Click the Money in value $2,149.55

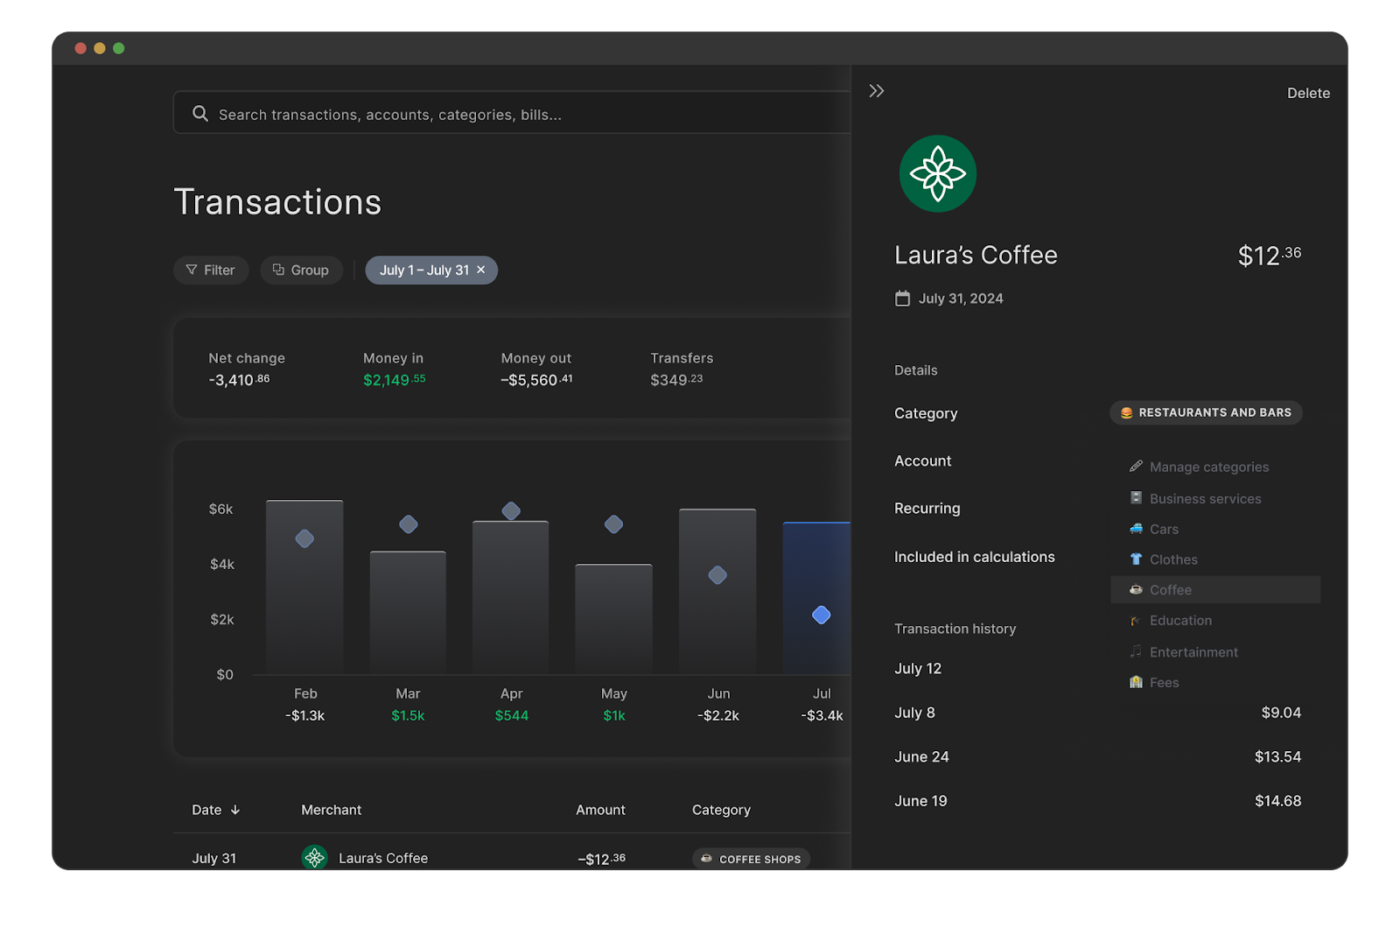394,380
